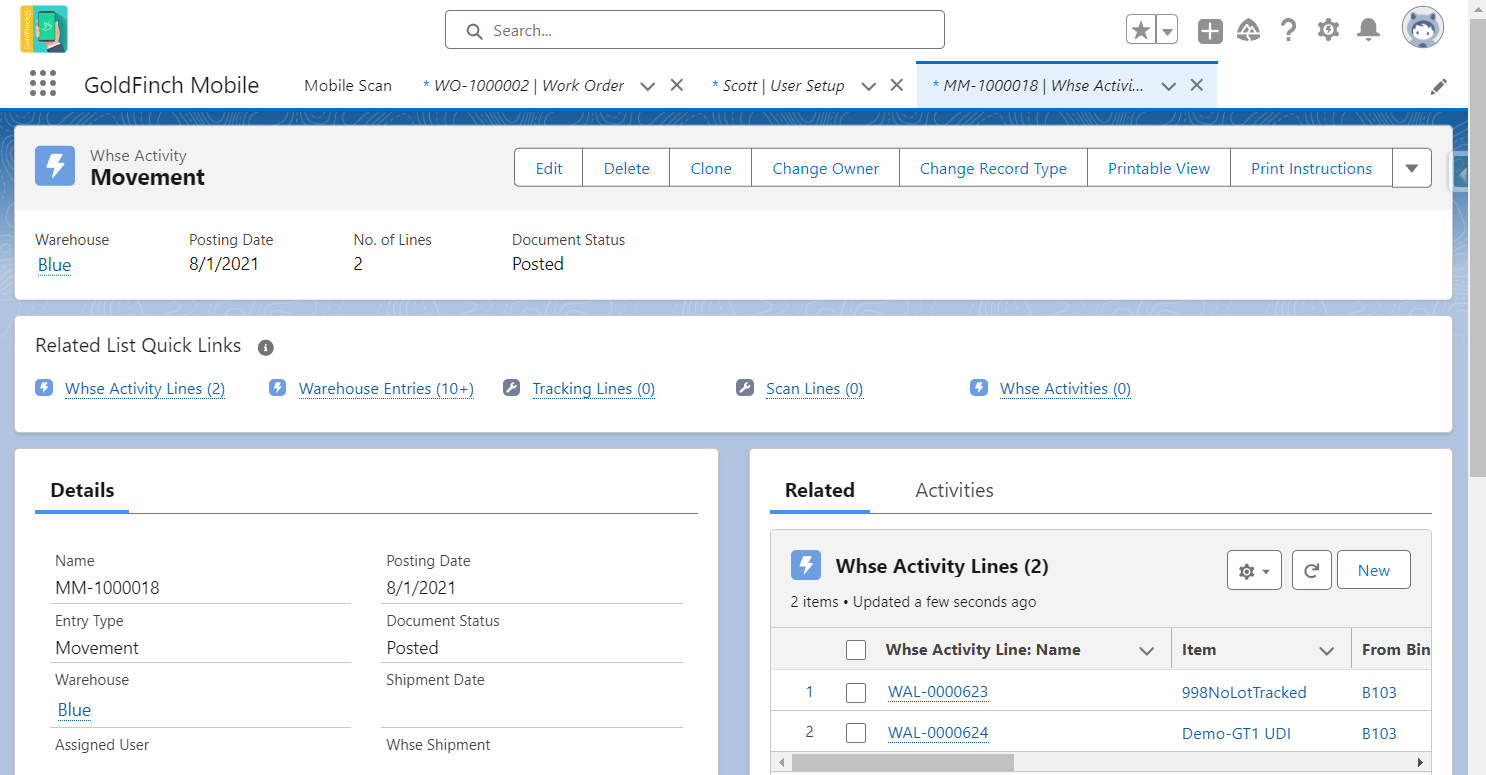Click Change Record Type
Screen dimensions: 1486x775
(x=993, y=168)
